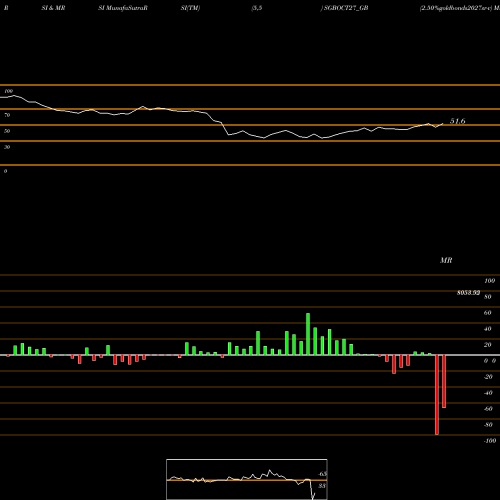Click the 'SI MunafaSutraR' header label
This screenshot has width=500, height=500.
click(x=123, y=8)
